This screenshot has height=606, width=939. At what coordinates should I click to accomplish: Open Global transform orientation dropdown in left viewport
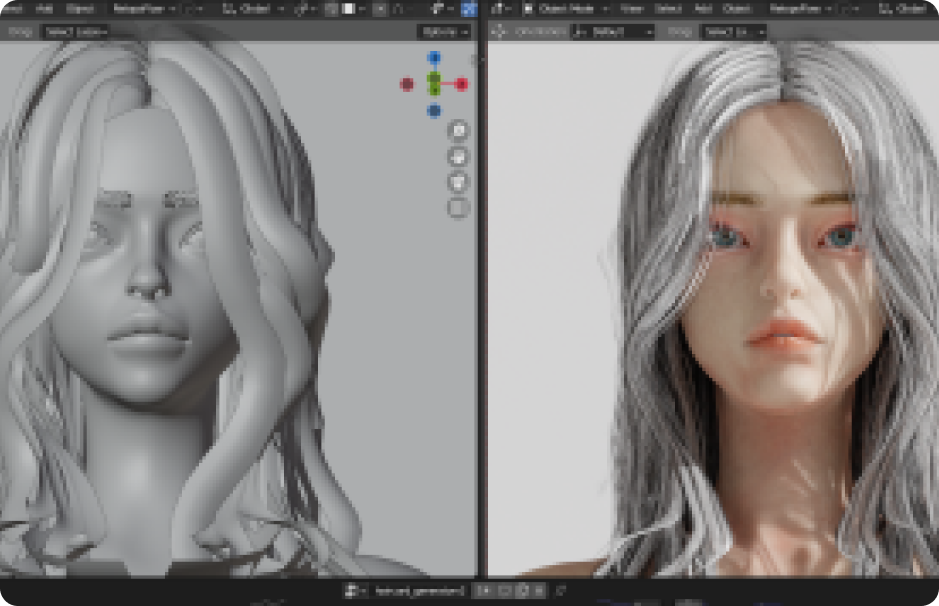point(253,8)
